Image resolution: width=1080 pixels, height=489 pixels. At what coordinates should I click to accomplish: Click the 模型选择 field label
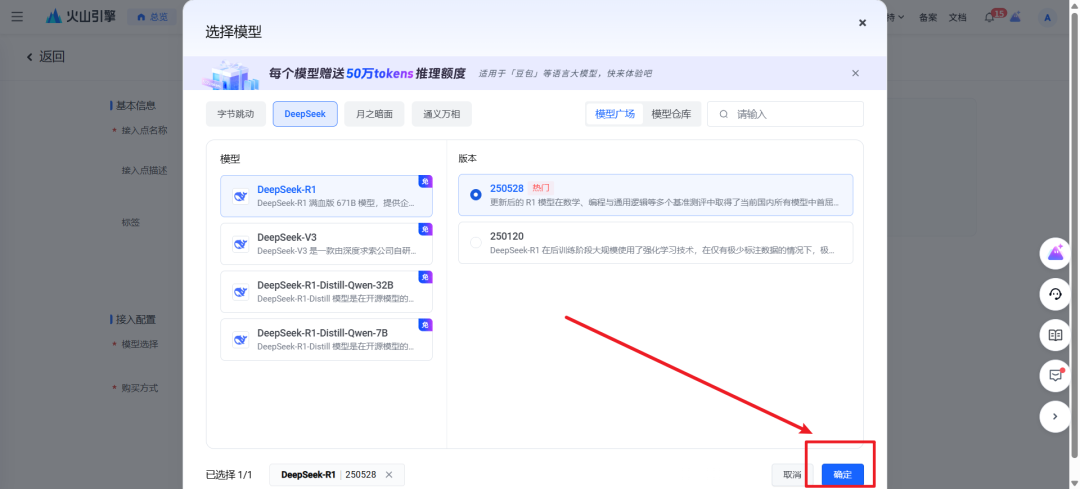click(x=139, y=344)
